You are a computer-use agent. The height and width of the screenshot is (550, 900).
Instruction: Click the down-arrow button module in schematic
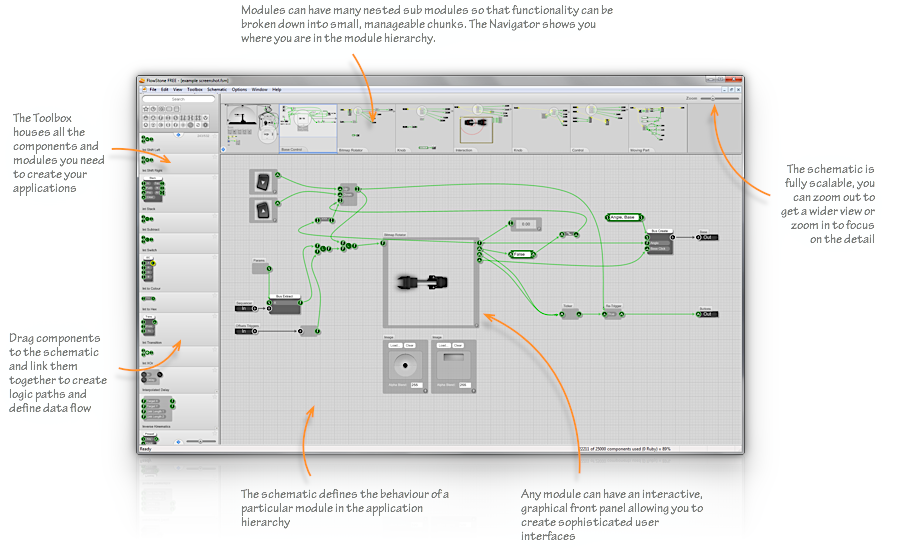click(x=263, y=182)
